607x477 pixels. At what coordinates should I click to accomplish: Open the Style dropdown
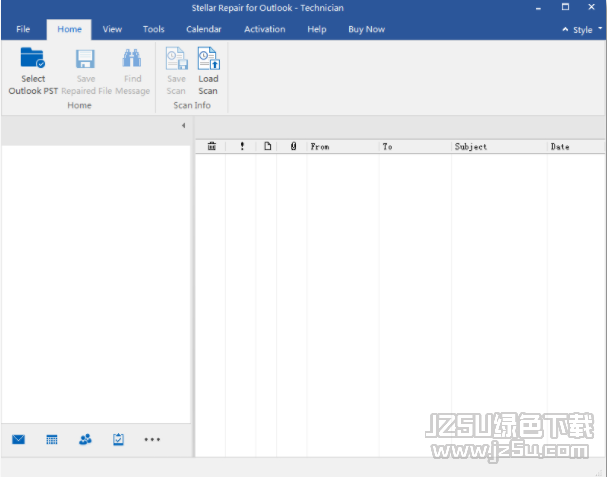587,30
